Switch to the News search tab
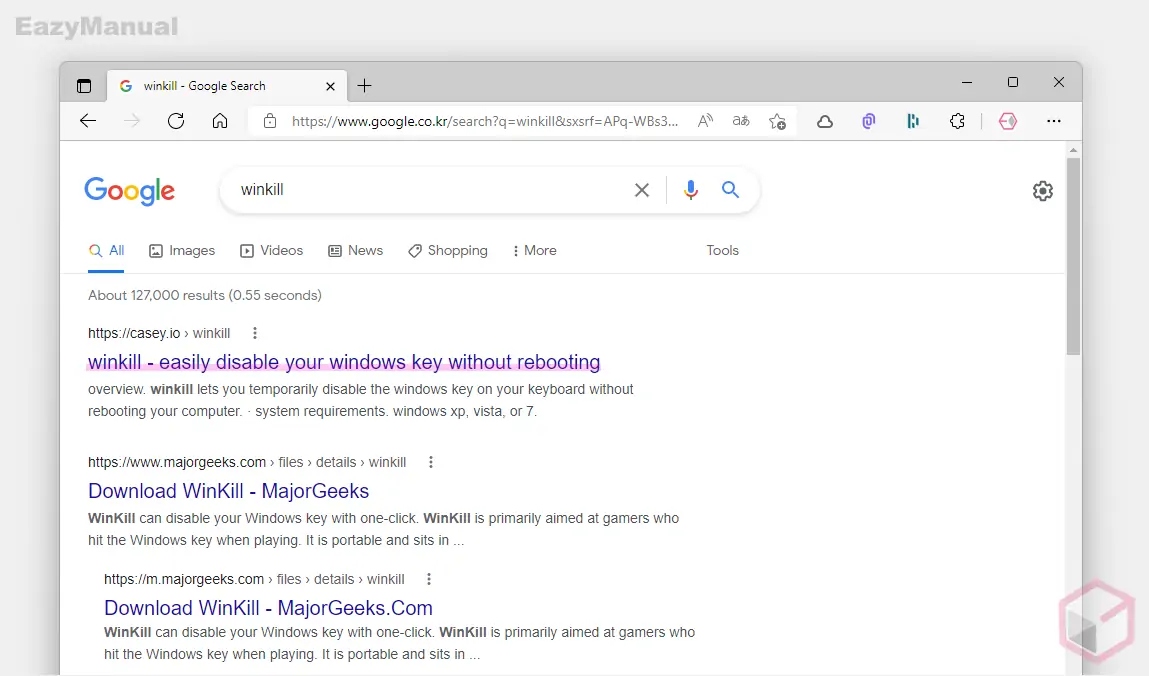The image size is (1149, 676). click(x=356, y=251)
